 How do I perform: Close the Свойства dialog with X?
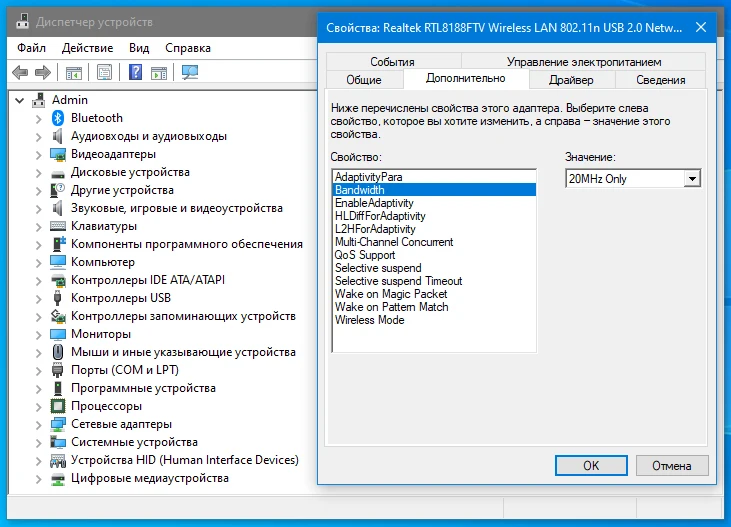click(701, 28)
